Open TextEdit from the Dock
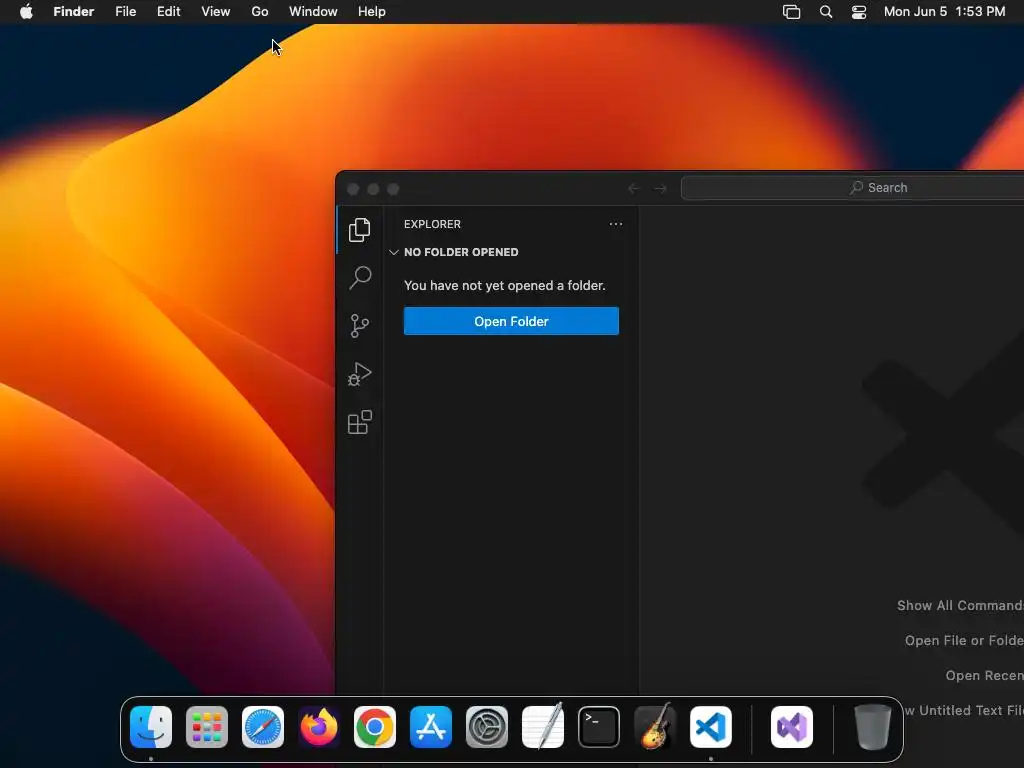Screen dimensions: 1024x768 point(543,727)
